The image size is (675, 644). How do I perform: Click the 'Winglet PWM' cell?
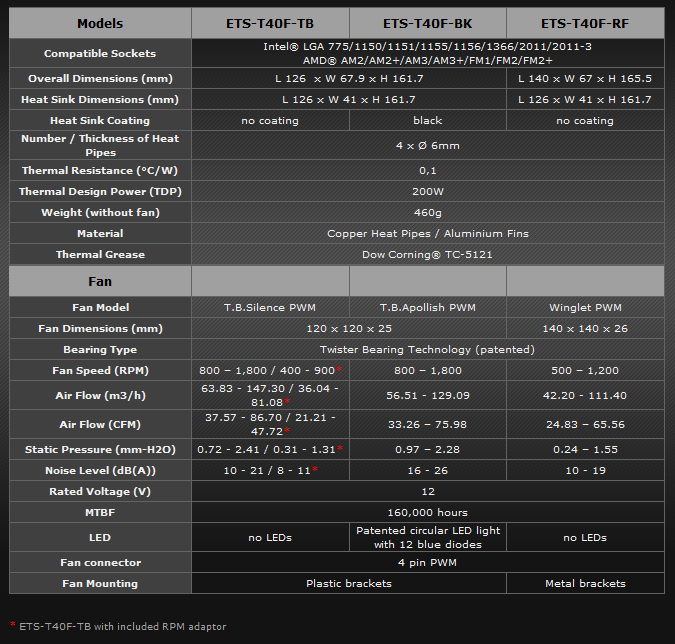[585, 307]
